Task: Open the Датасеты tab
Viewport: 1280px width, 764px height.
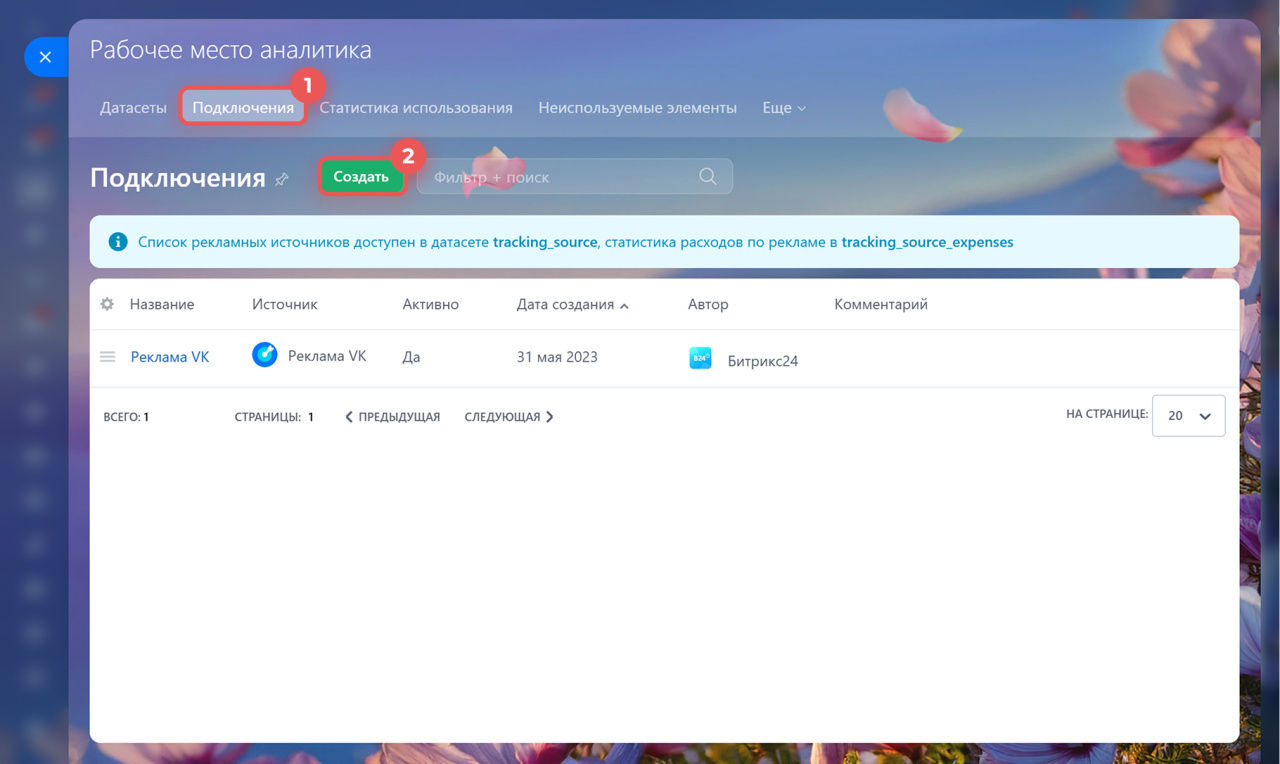Action: tap(133, 107)
